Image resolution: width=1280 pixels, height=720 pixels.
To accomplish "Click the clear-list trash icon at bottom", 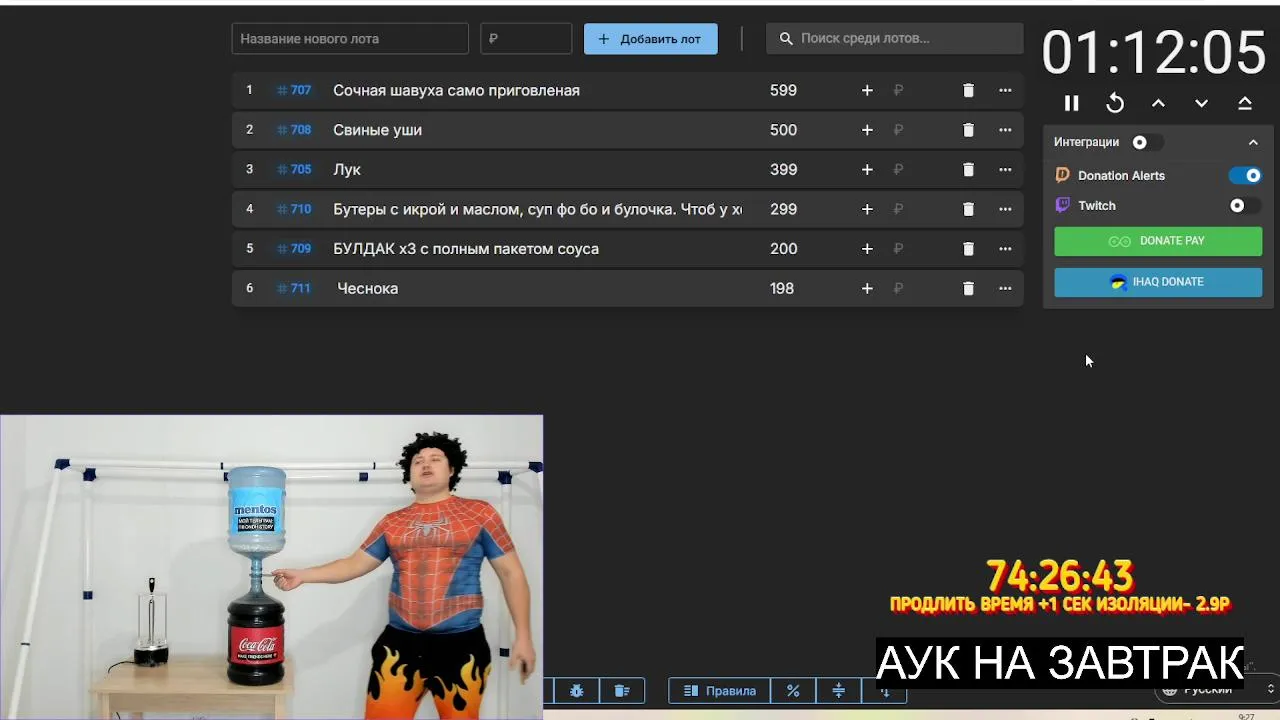I will tap(621, 691).
